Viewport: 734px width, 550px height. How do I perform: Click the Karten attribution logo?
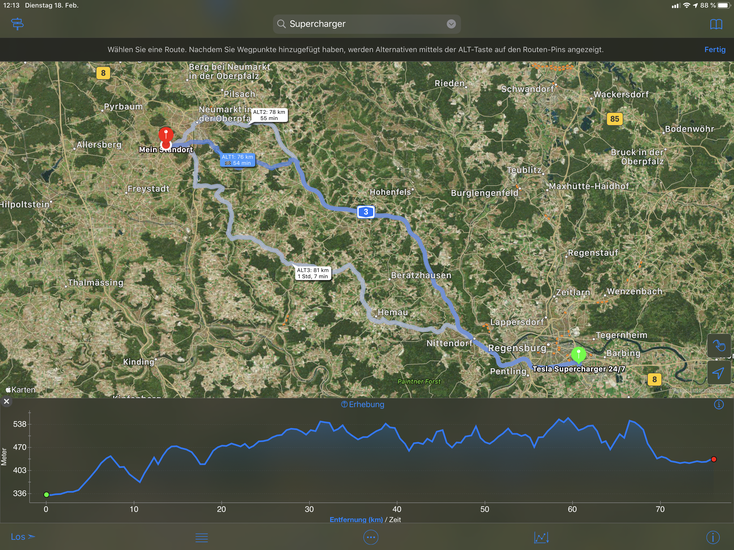(20, 389)
